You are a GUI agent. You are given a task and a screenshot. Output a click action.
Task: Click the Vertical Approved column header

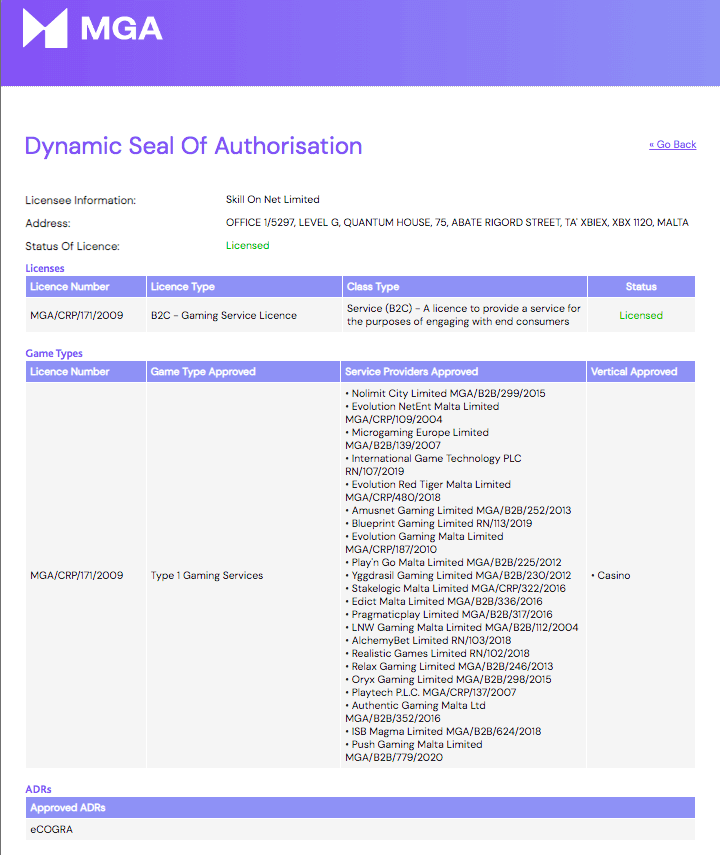coord(634,372)
